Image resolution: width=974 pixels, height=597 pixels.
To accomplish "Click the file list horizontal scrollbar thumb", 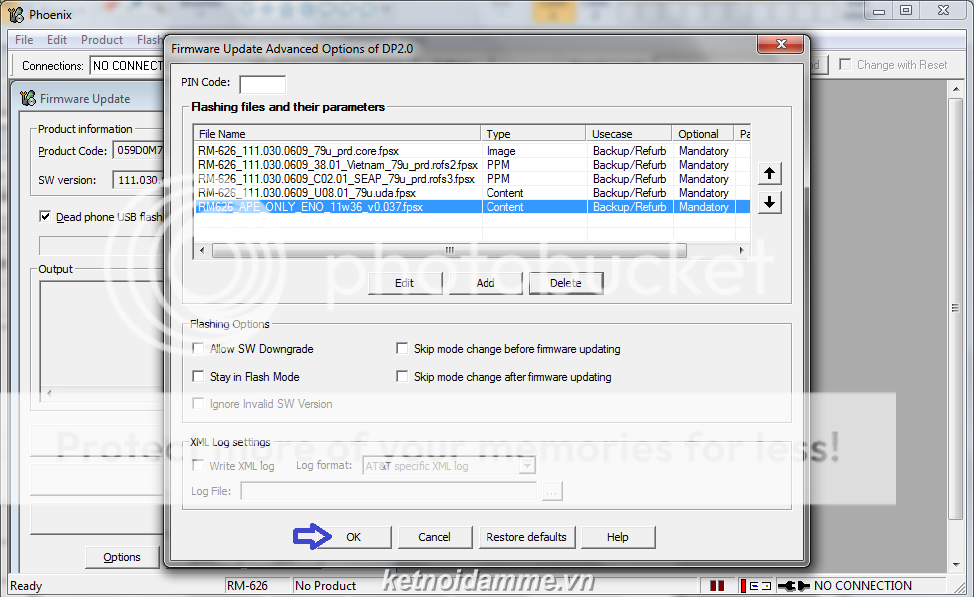I will 449,250.
